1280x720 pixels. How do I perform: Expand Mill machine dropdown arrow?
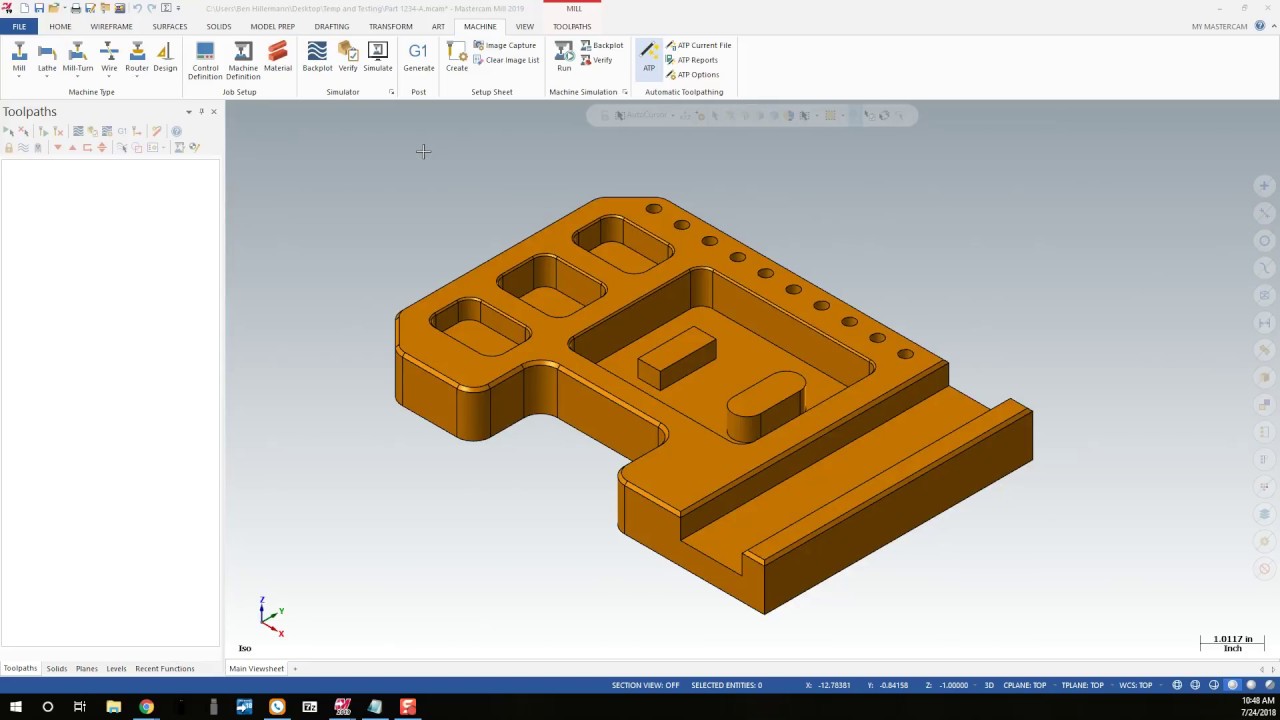(x=19, y=75)
